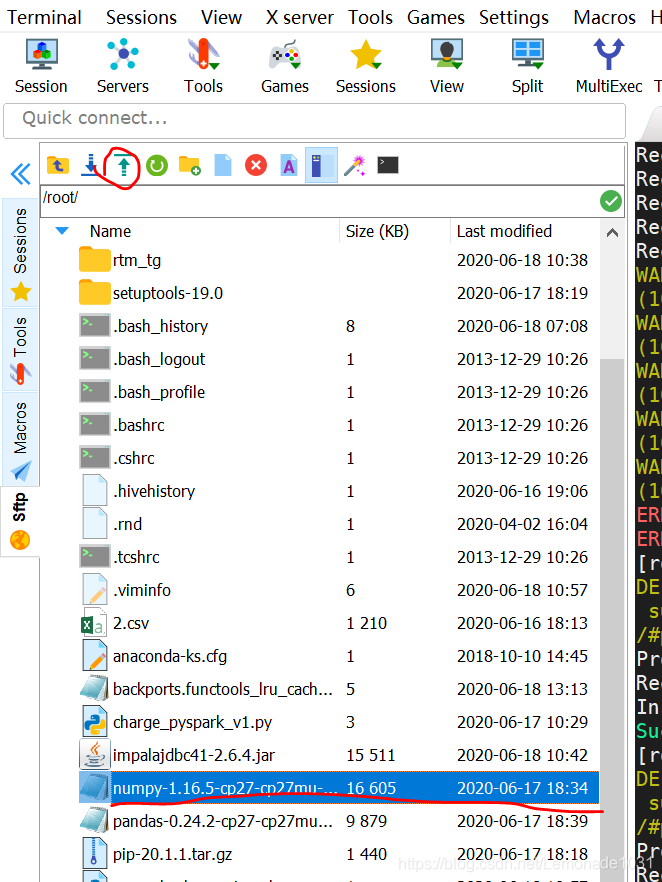The width and height of the screenshot is (662, 882).
Task: Open the View menu
Action: pos(222,17)
